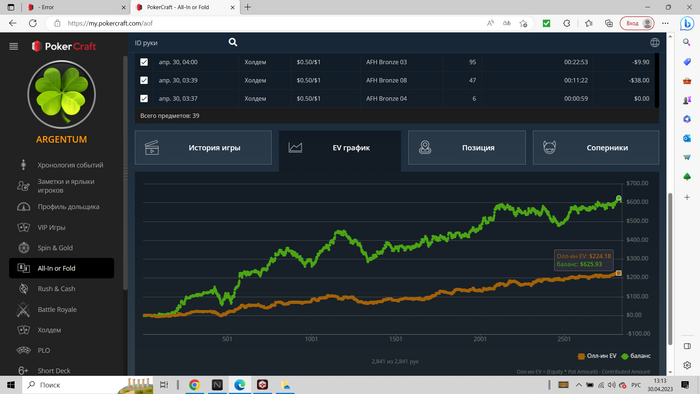Click the PokerCraft logo
The width and height of the screenshot is (700, 394).
(x=64, y=46)
